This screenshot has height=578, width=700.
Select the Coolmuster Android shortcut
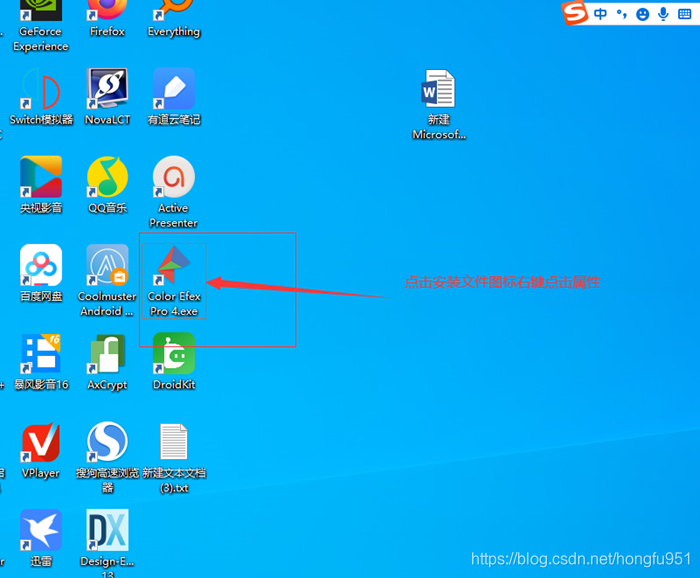click(107, 280)
